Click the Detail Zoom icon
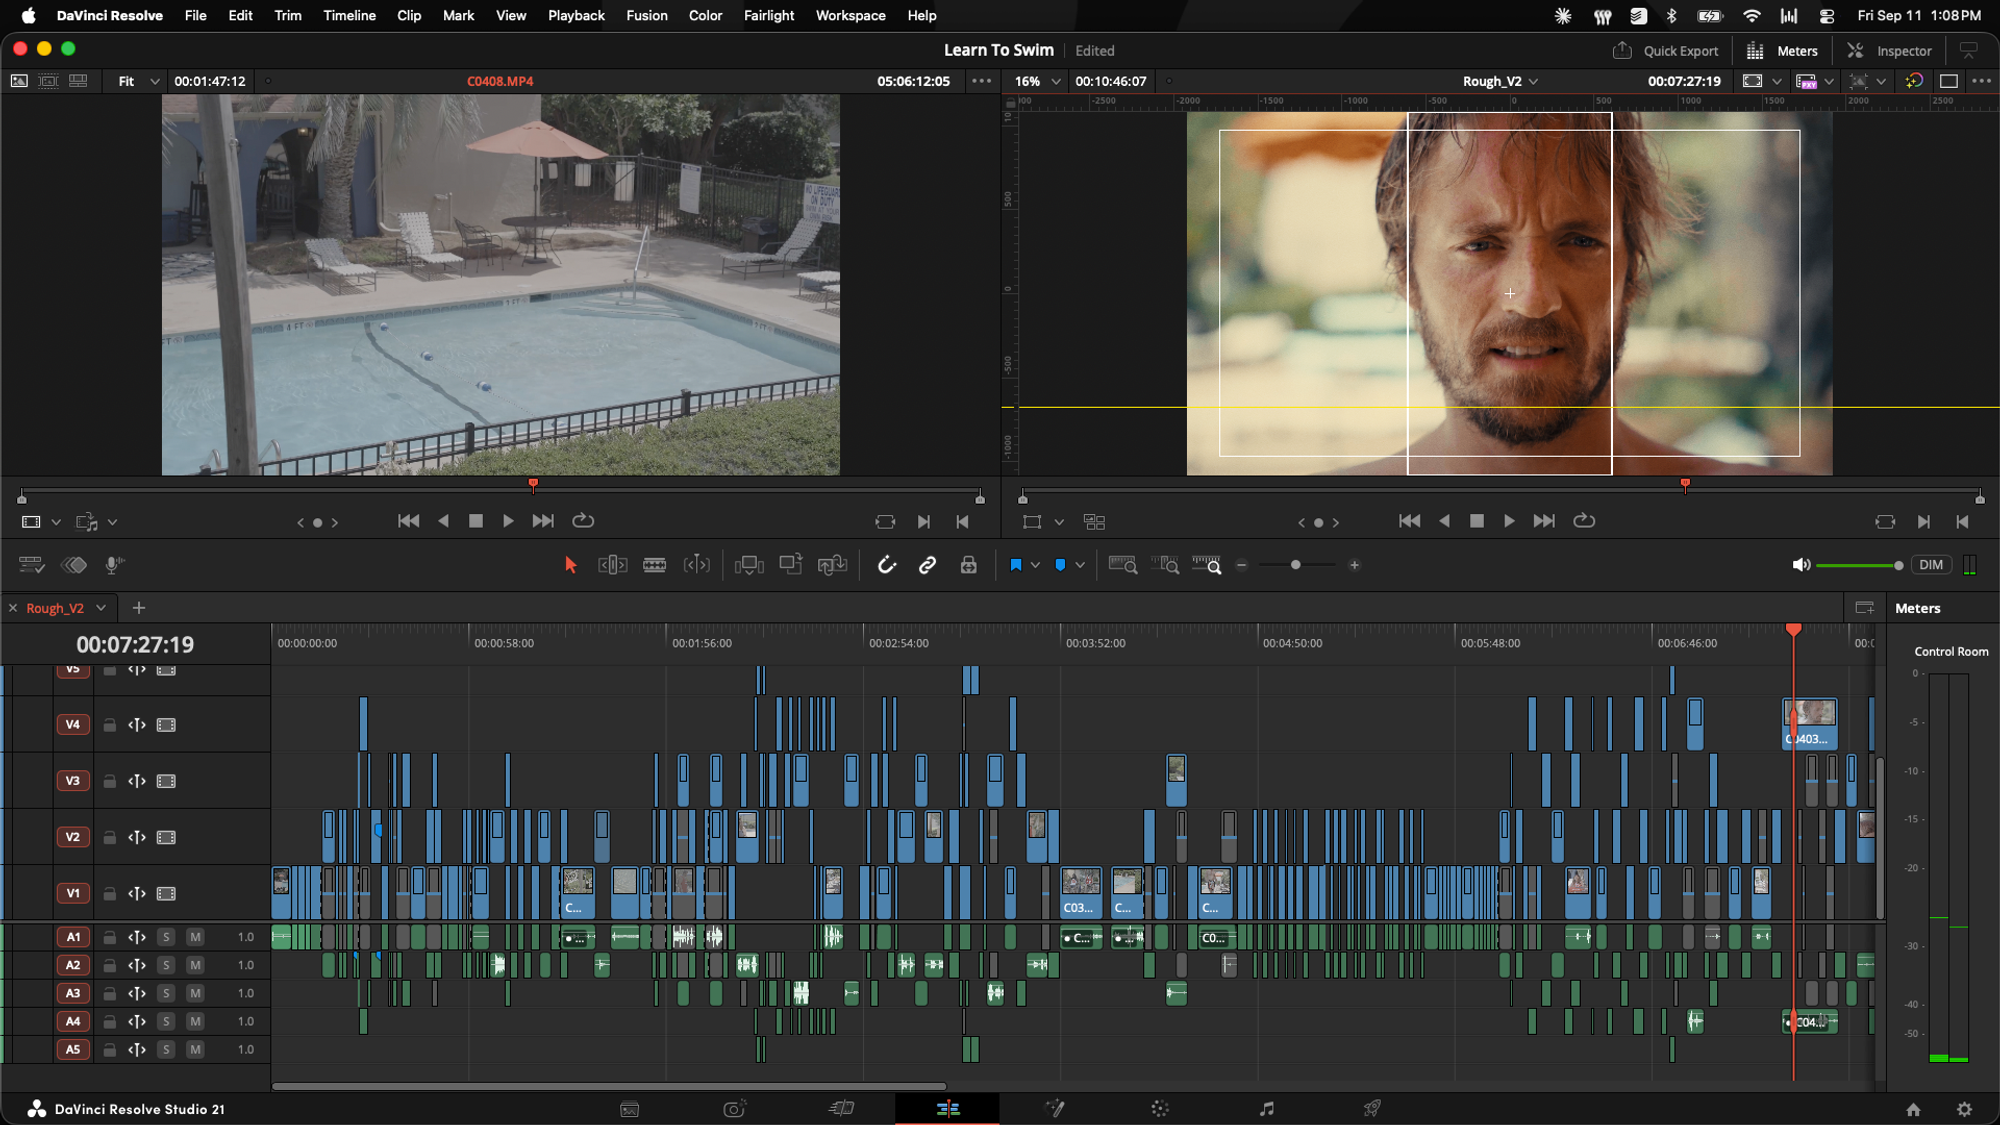Image resolution: width=2000 pixels, height=1125 pixels. pos(1164,565)
